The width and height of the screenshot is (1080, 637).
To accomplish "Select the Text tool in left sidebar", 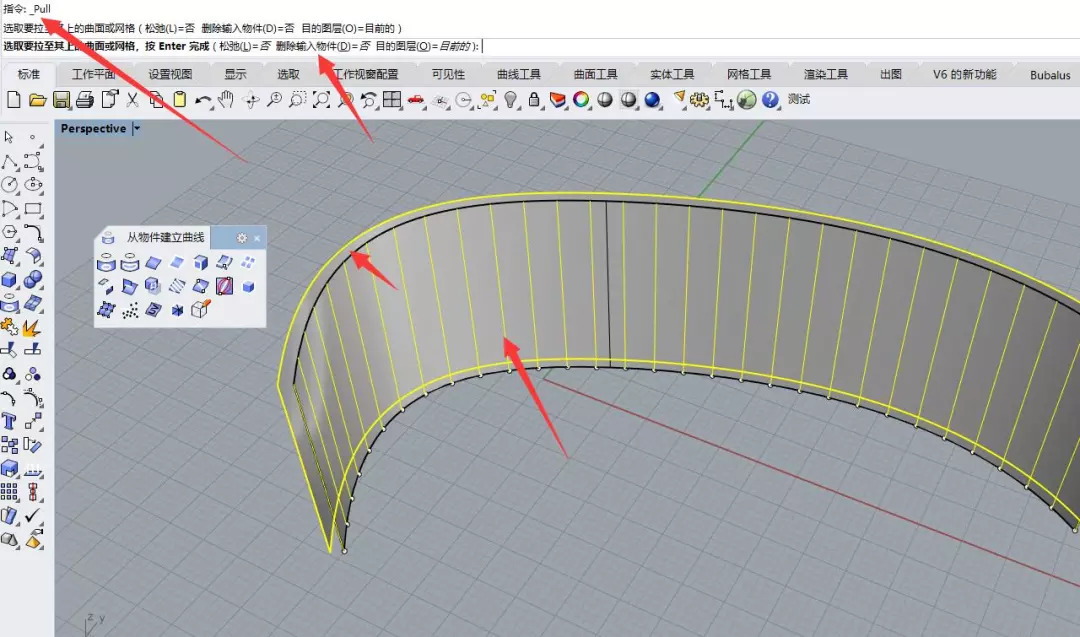I will coord(10,421).
